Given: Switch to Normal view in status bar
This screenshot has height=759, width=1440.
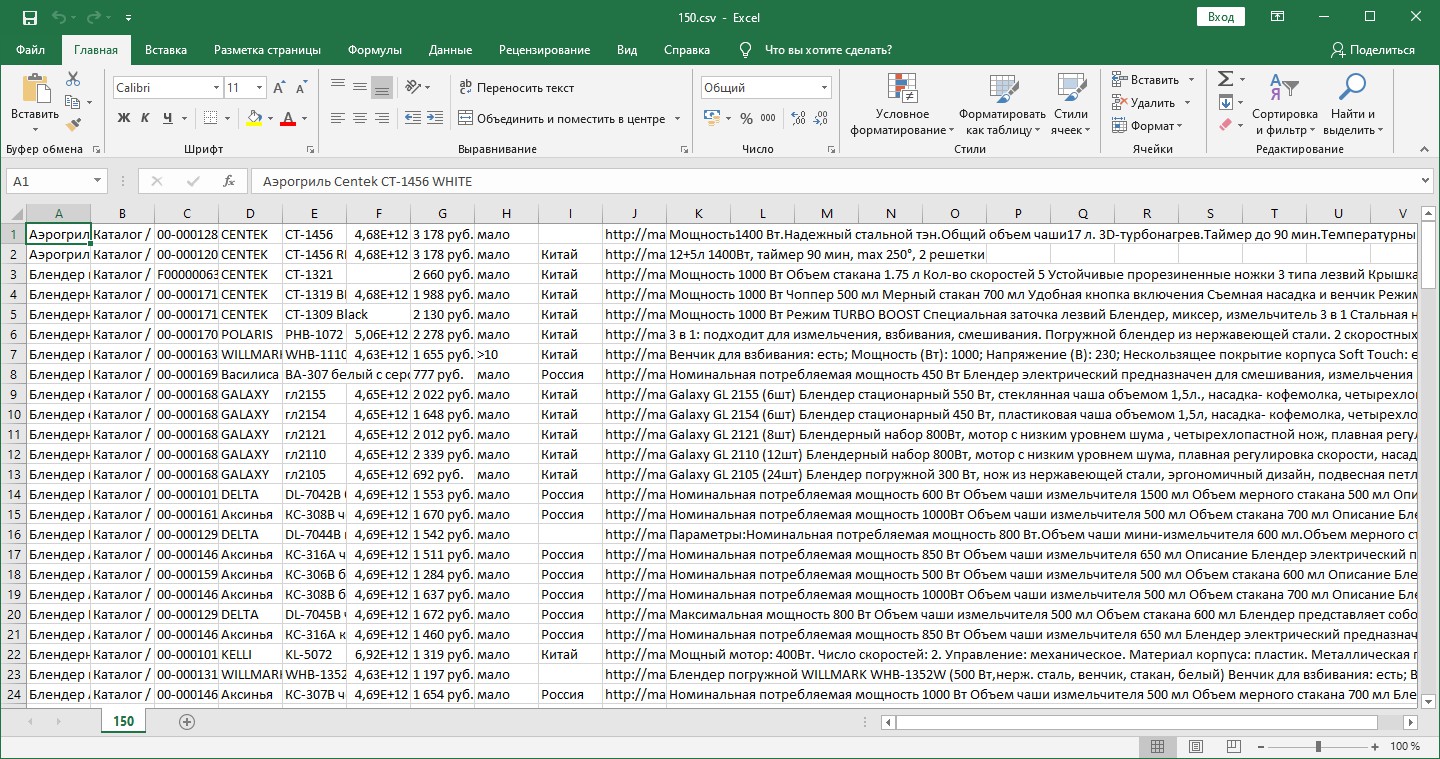Looking at the screenshot, I should (x=1157, y=747).
